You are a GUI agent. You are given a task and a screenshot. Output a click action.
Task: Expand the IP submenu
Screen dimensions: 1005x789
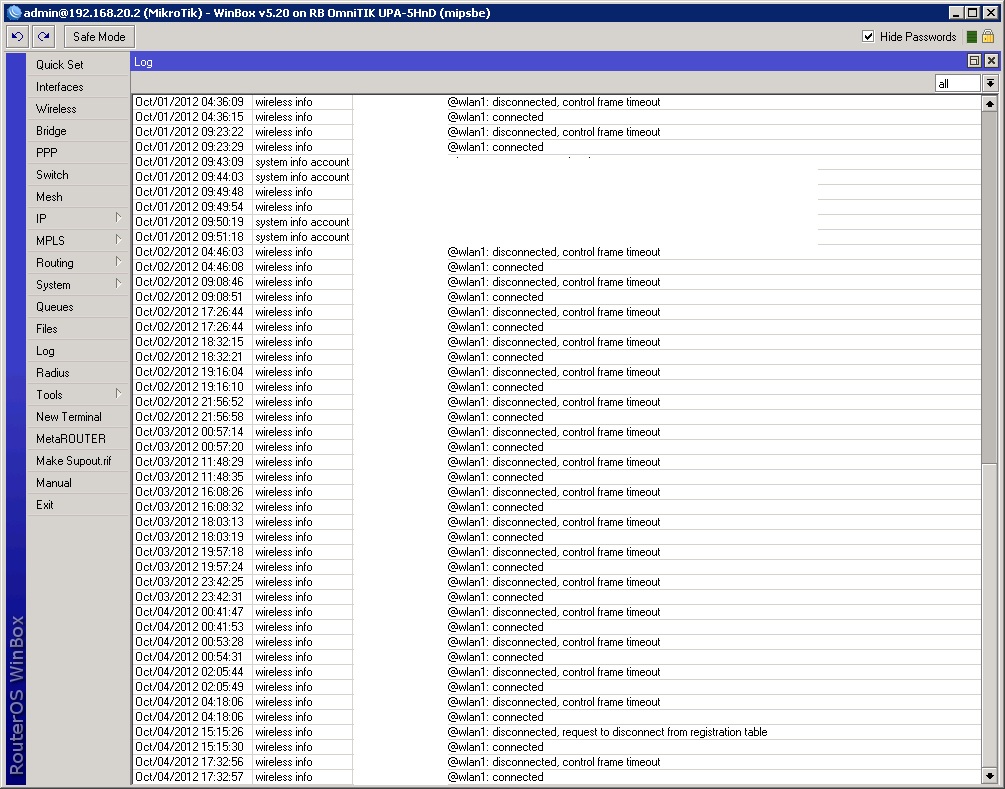click(76, 218)
